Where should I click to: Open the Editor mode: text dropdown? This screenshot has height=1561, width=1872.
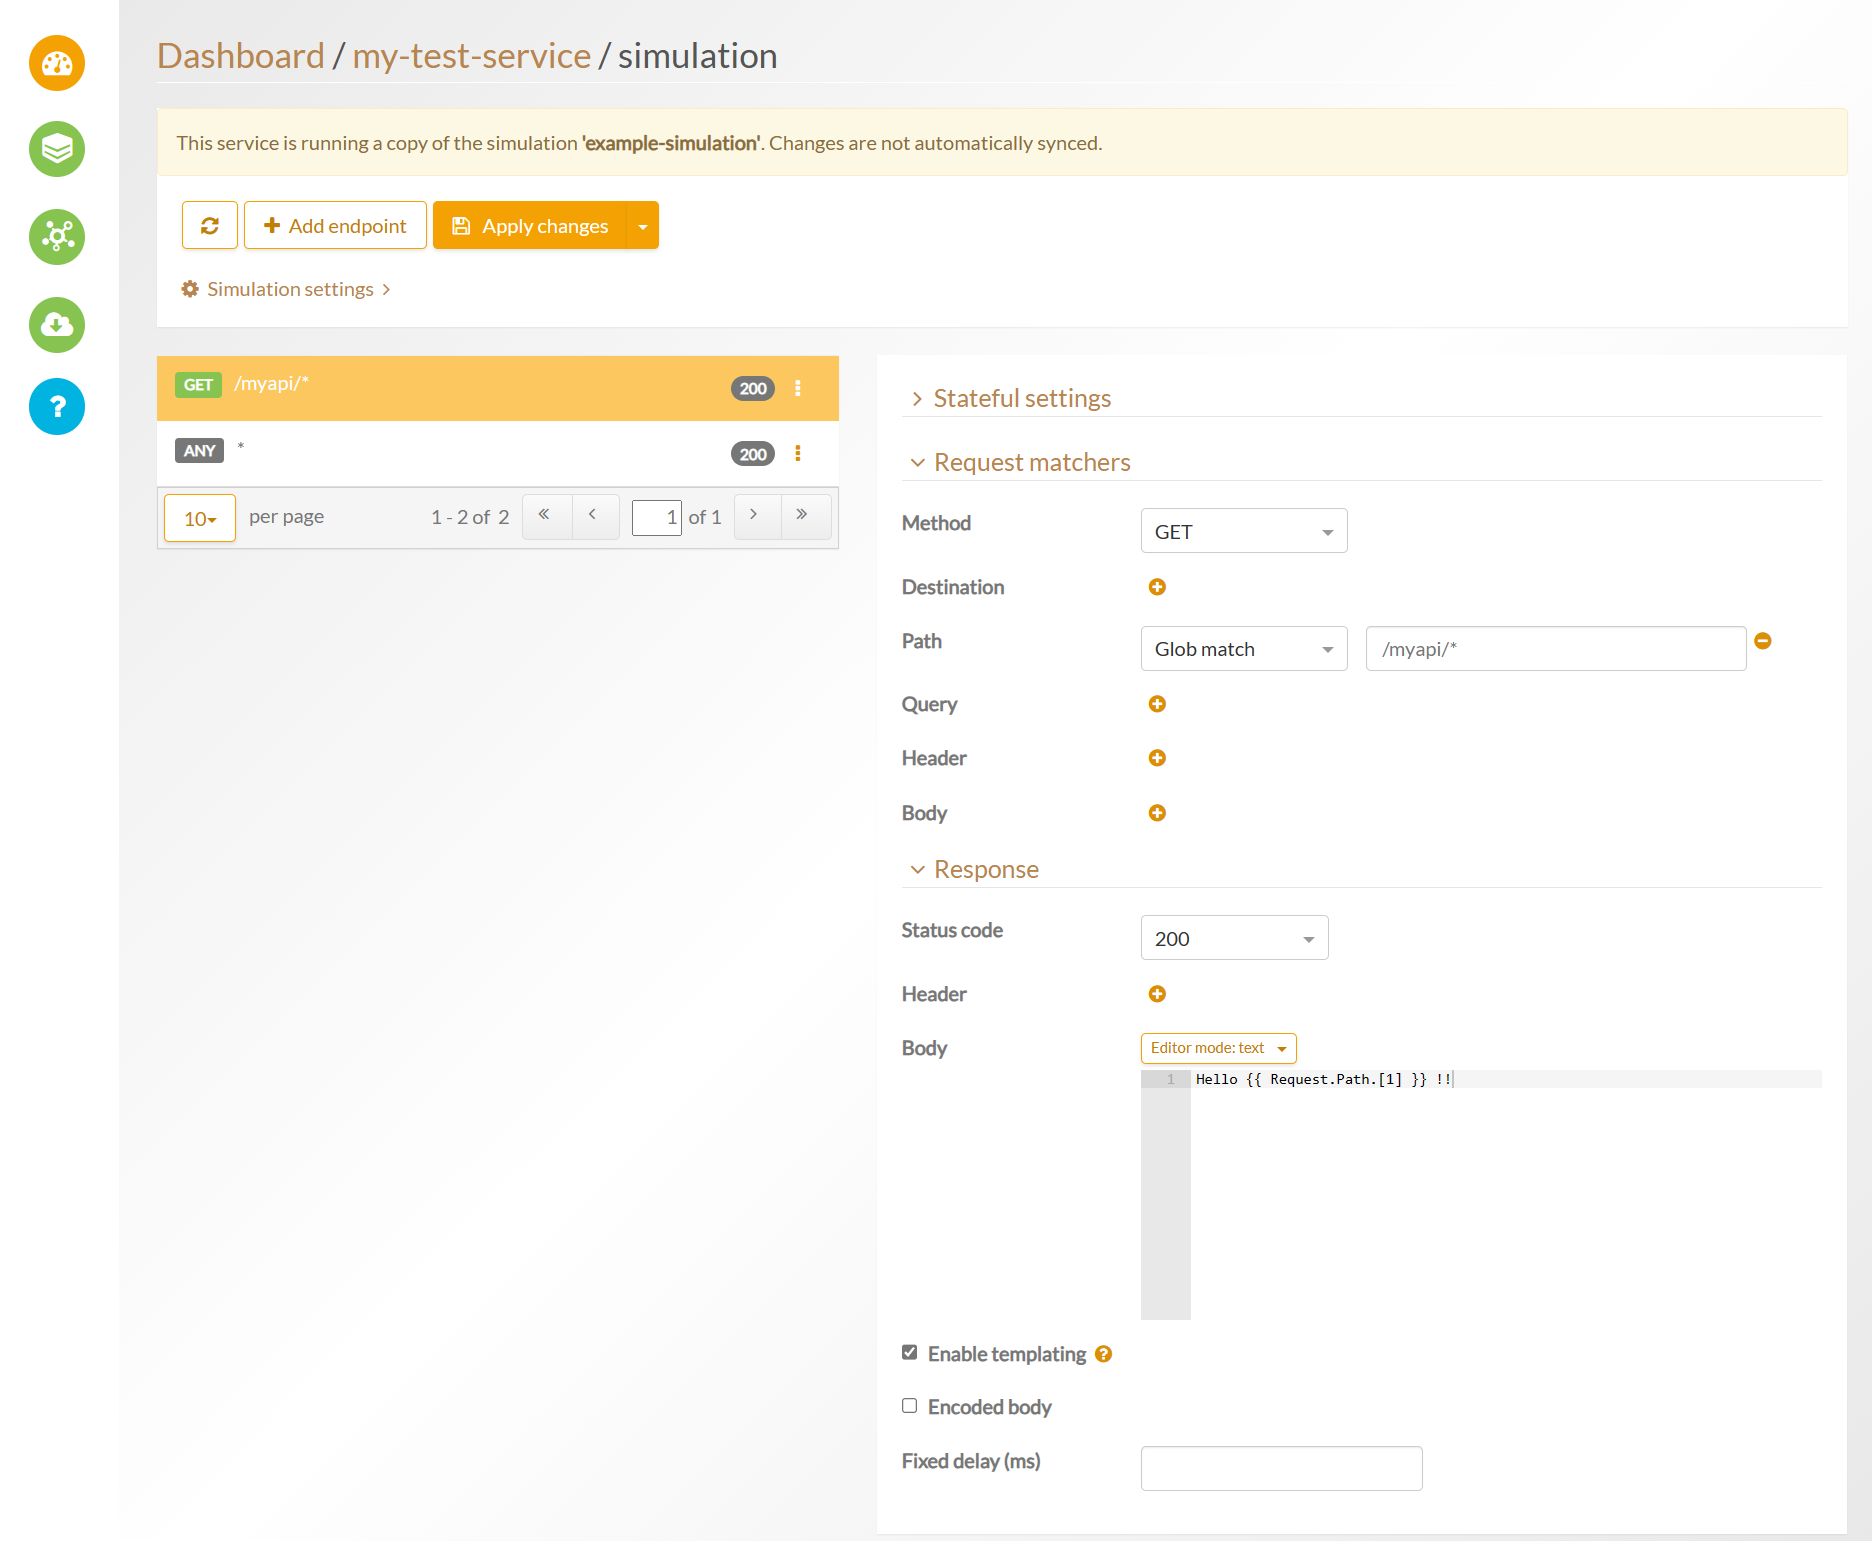(x=1218, y=1048)
